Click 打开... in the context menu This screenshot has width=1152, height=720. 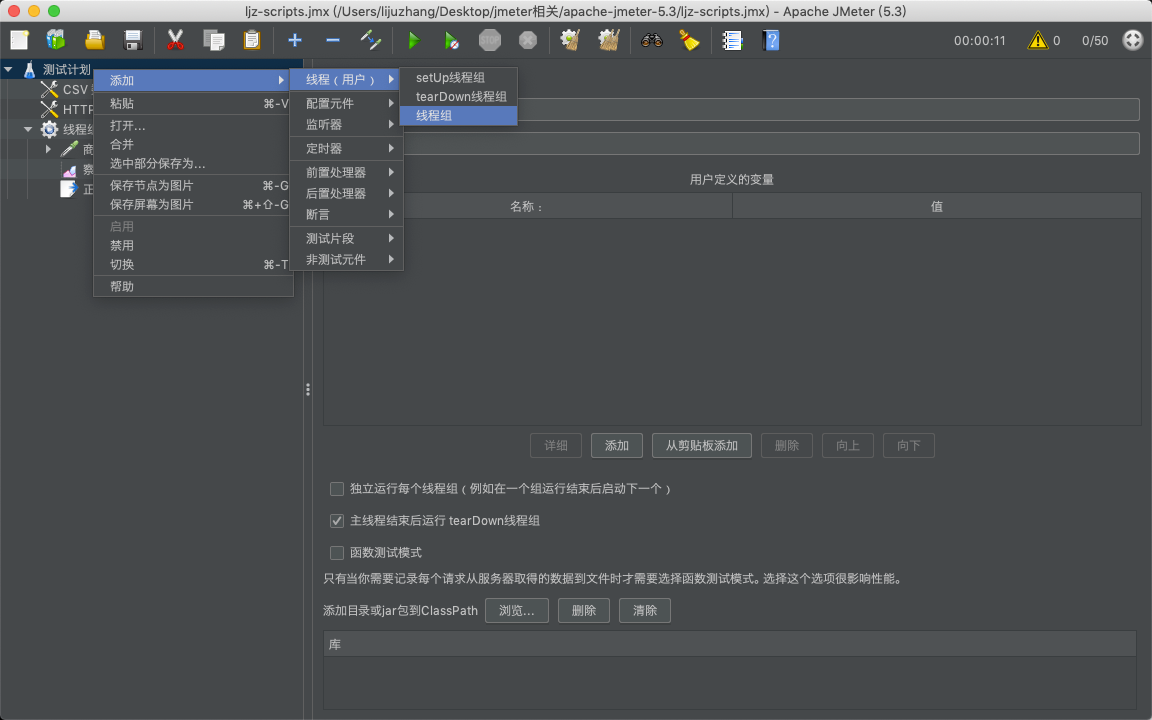pos(193,126)
